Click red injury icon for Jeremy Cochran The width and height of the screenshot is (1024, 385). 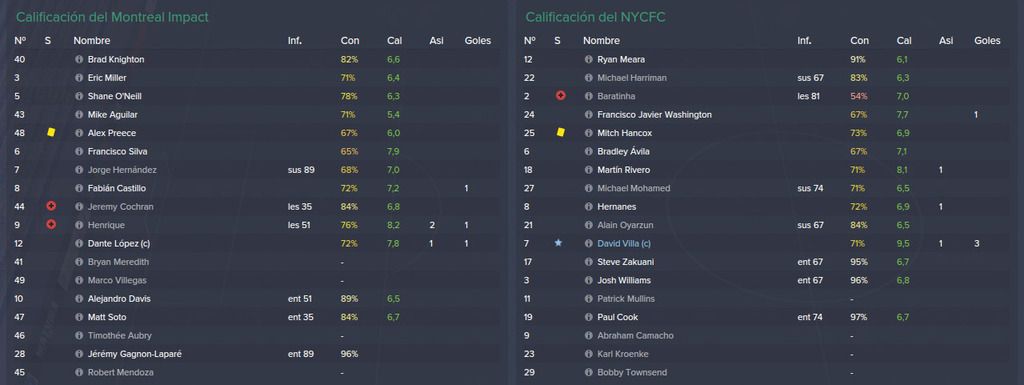click(x=50, y=206)
